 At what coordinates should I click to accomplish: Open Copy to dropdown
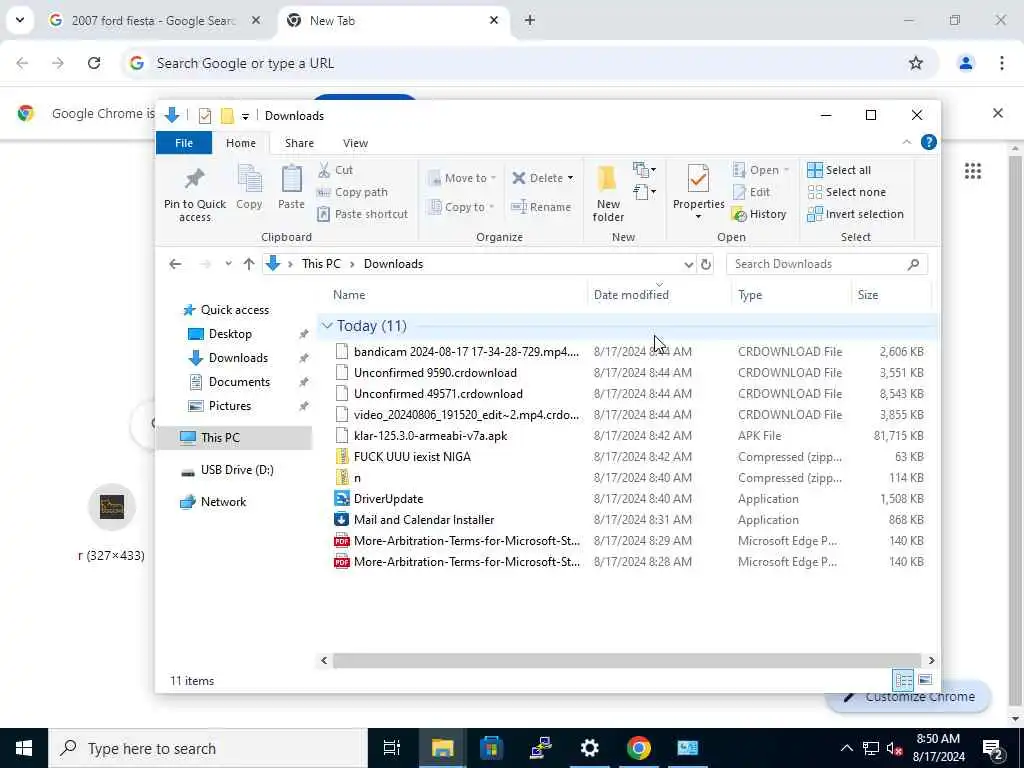click(x=461, y=207)
